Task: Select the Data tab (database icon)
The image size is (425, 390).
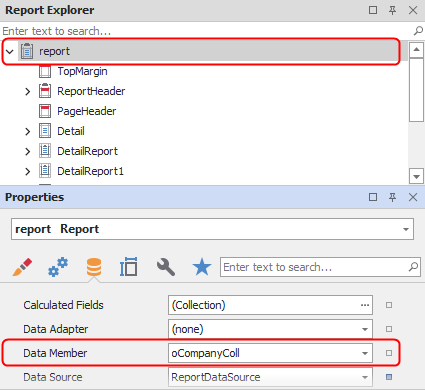Action: [x=94, y=267]
